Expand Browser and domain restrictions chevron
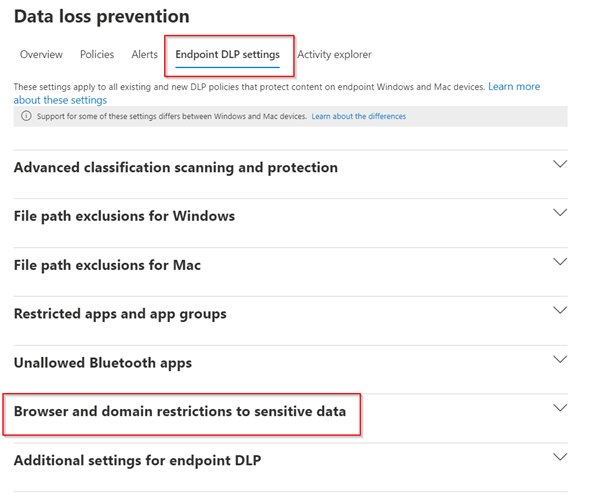This screenshot has width=602, height=499. tap(560, 408)
